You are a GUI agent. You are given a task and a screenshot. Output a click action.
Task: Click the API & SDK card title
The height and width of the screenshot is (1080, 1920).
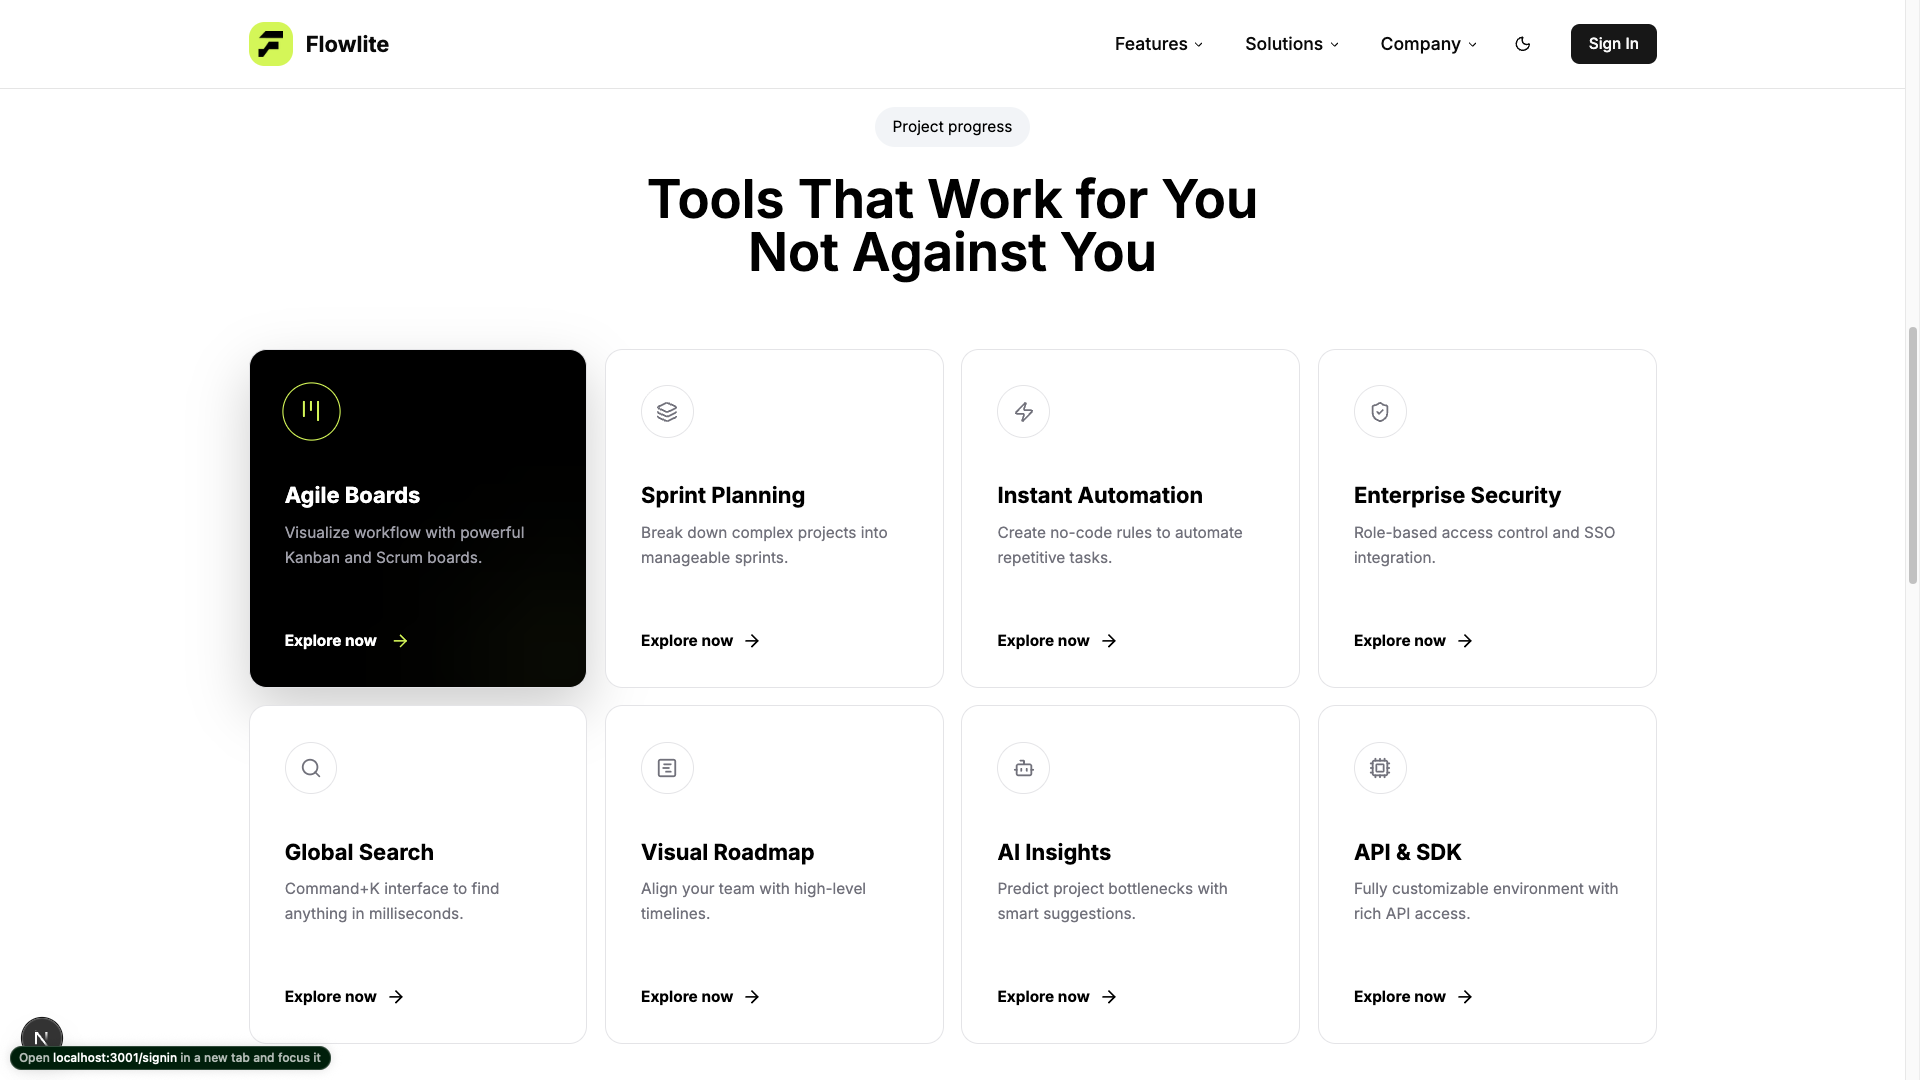point(1407,852)
